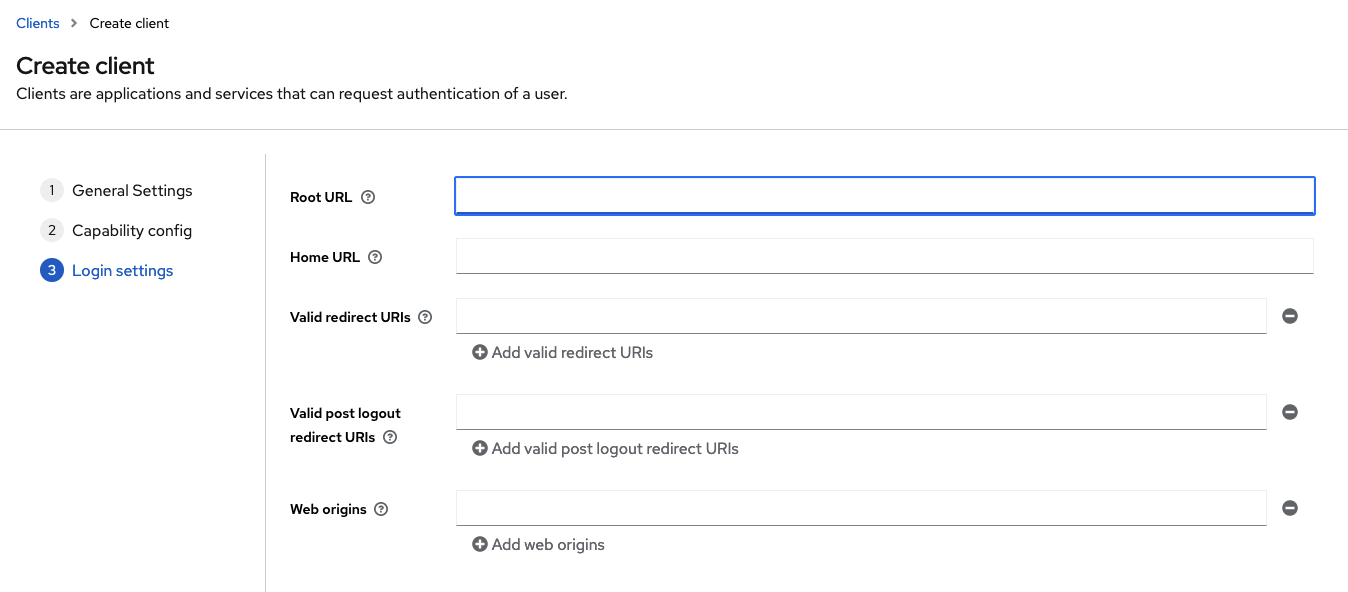This screenshot has width=1348, height=592.
Task: Remove the web origins row
Action: (1290, 508)
